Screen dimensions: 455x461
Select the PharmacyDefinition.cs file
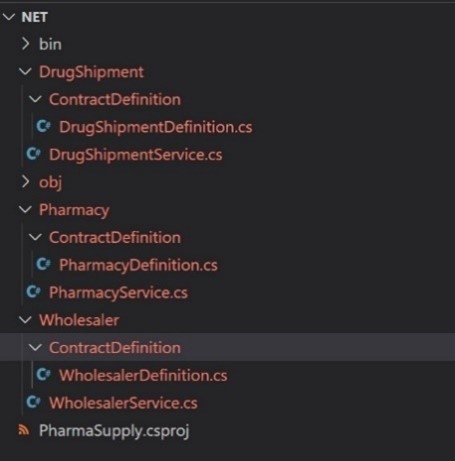click(138, 265)
